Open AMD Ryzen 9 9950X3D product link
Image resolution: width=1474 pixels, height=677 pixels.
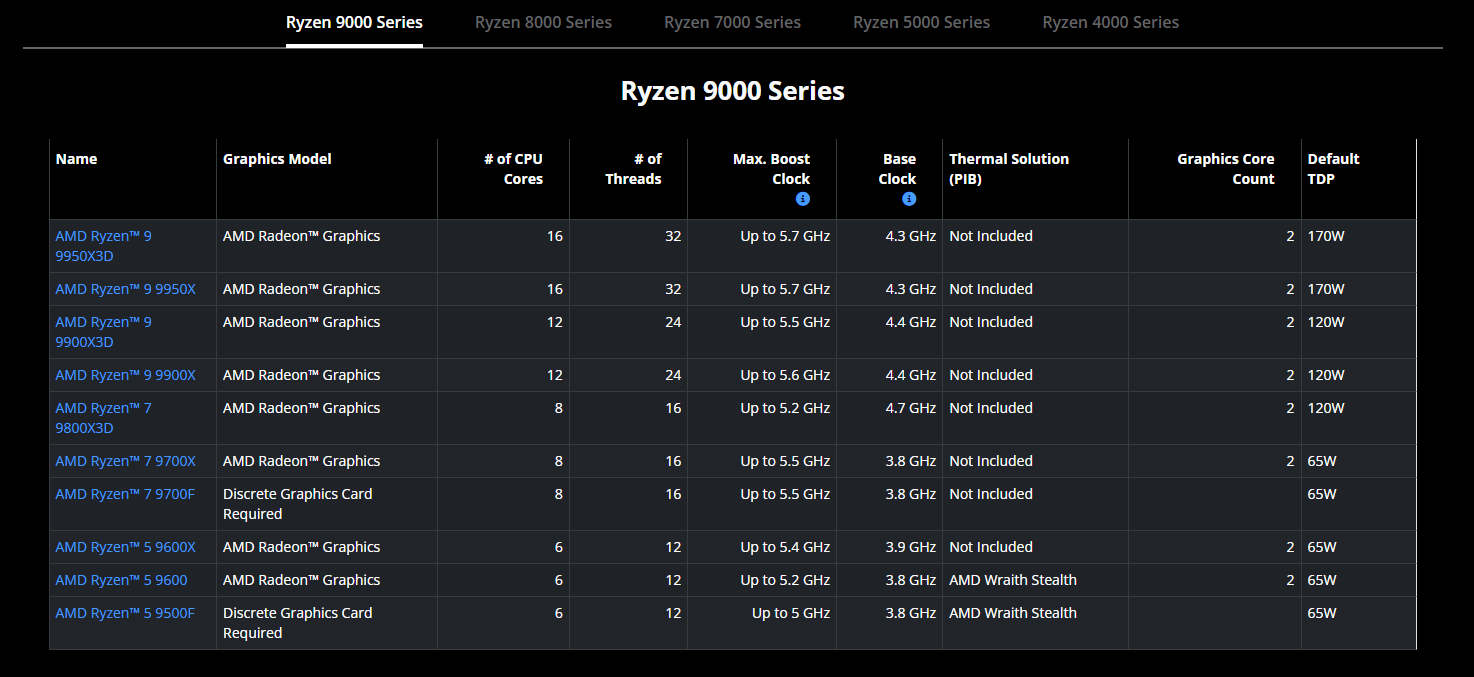coord(103,246)
